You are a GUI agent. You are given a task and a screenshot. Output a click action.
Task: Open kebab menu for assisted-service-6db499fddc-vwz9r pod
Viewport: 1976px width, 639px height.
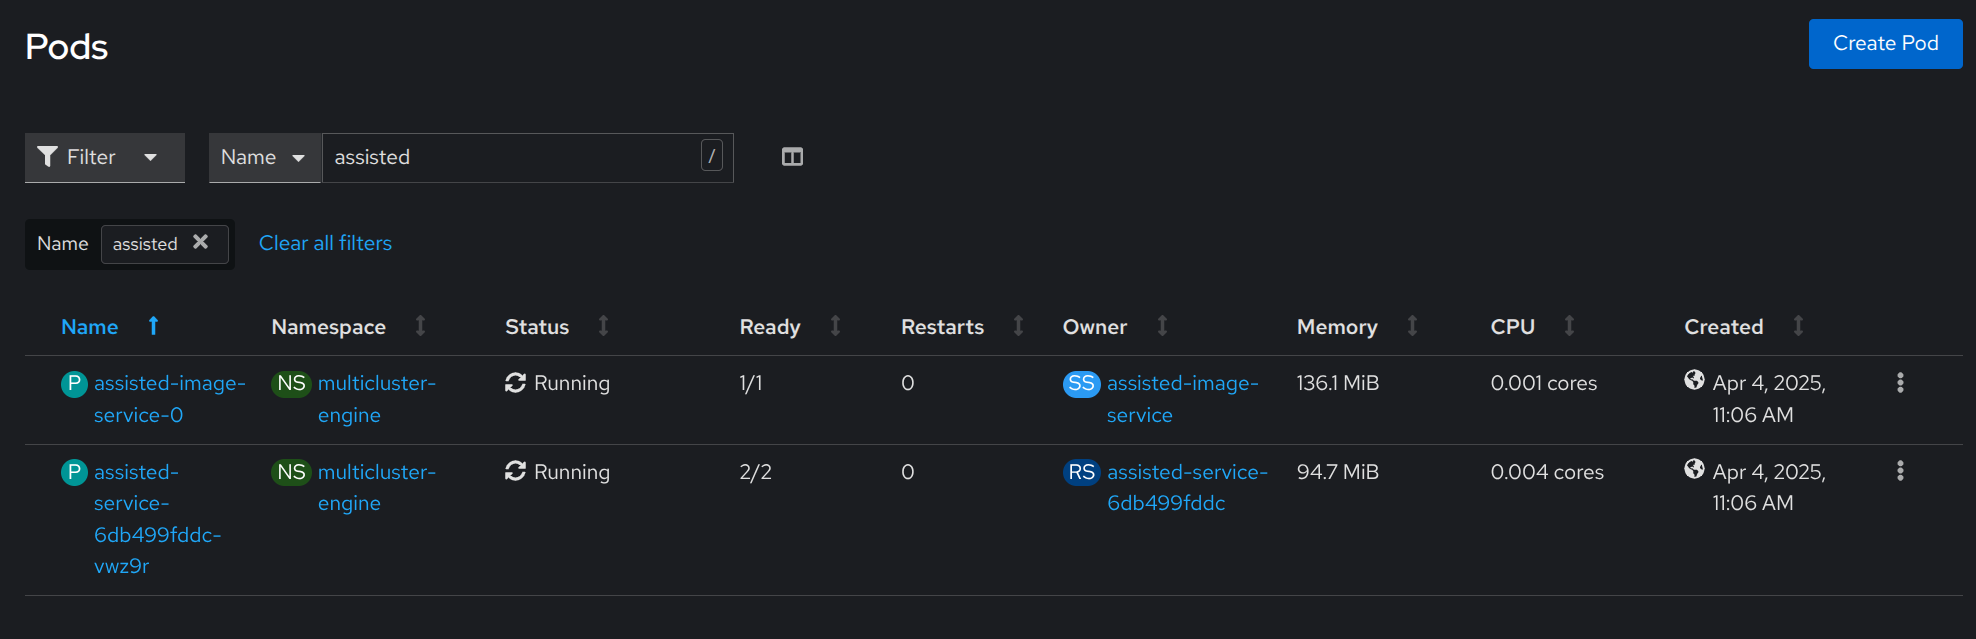click(1900, 471)
